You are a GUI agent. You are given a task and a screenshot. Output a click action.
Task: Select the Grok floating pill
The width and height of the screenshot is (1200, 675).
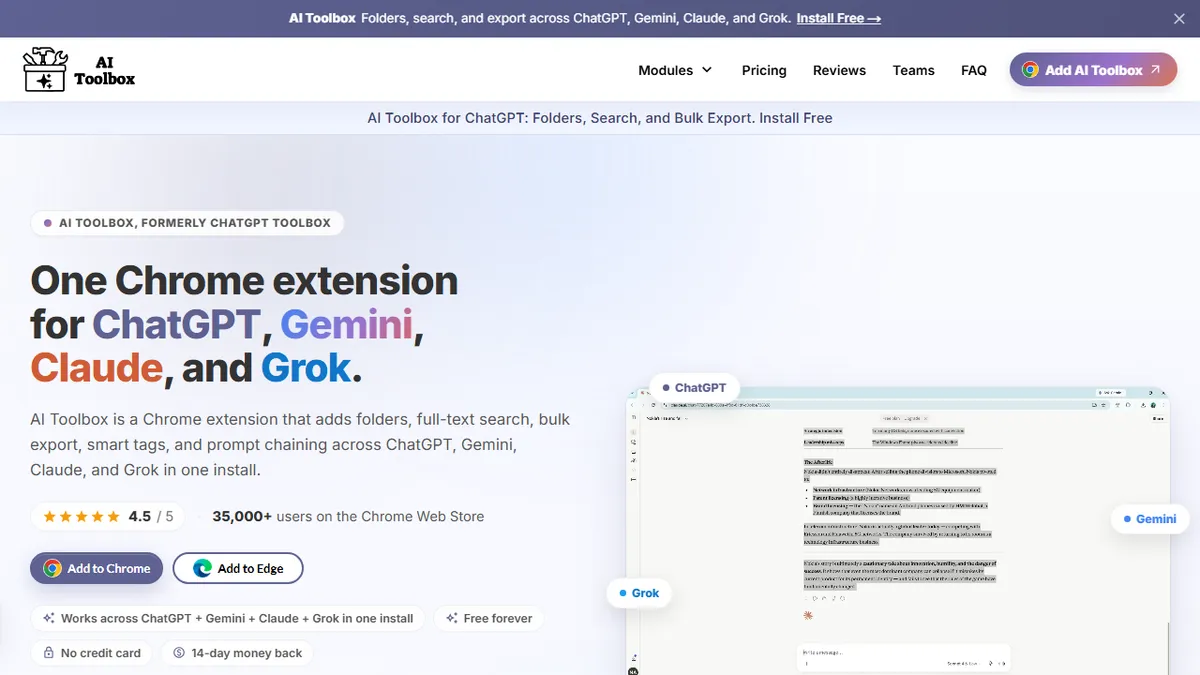pyautogui.click(x=638, y=593)
